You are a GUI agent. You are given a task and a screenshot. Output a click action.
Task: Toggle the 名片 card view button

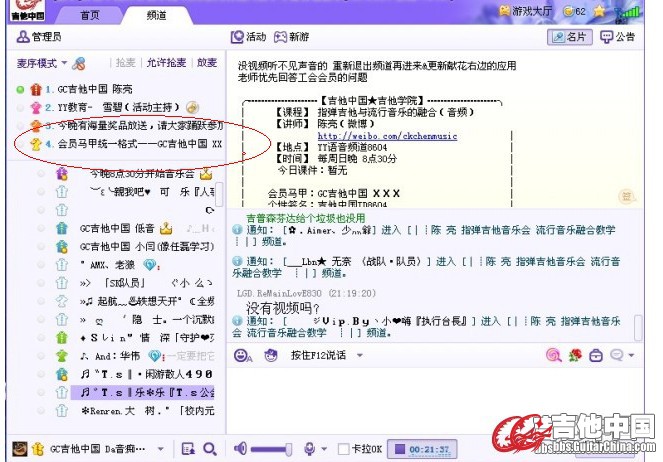pos(569,37)
